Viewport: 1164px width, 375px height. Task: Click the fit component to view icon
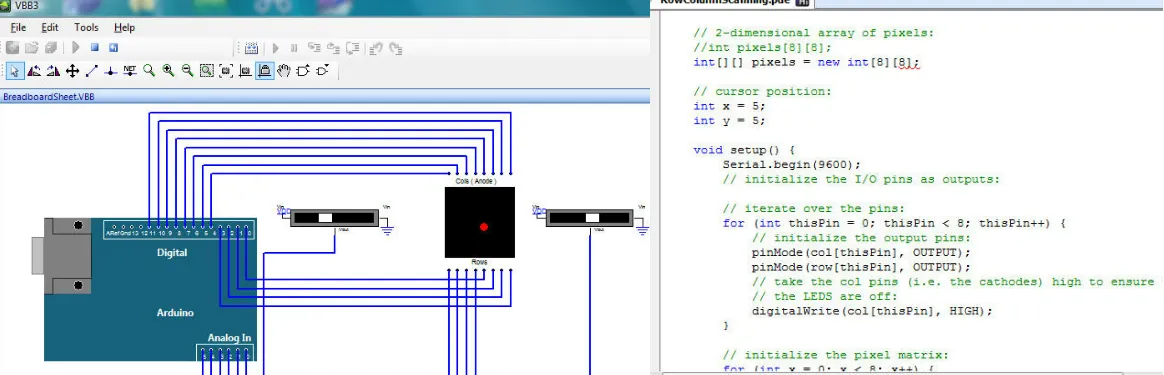tap(226, 71)
